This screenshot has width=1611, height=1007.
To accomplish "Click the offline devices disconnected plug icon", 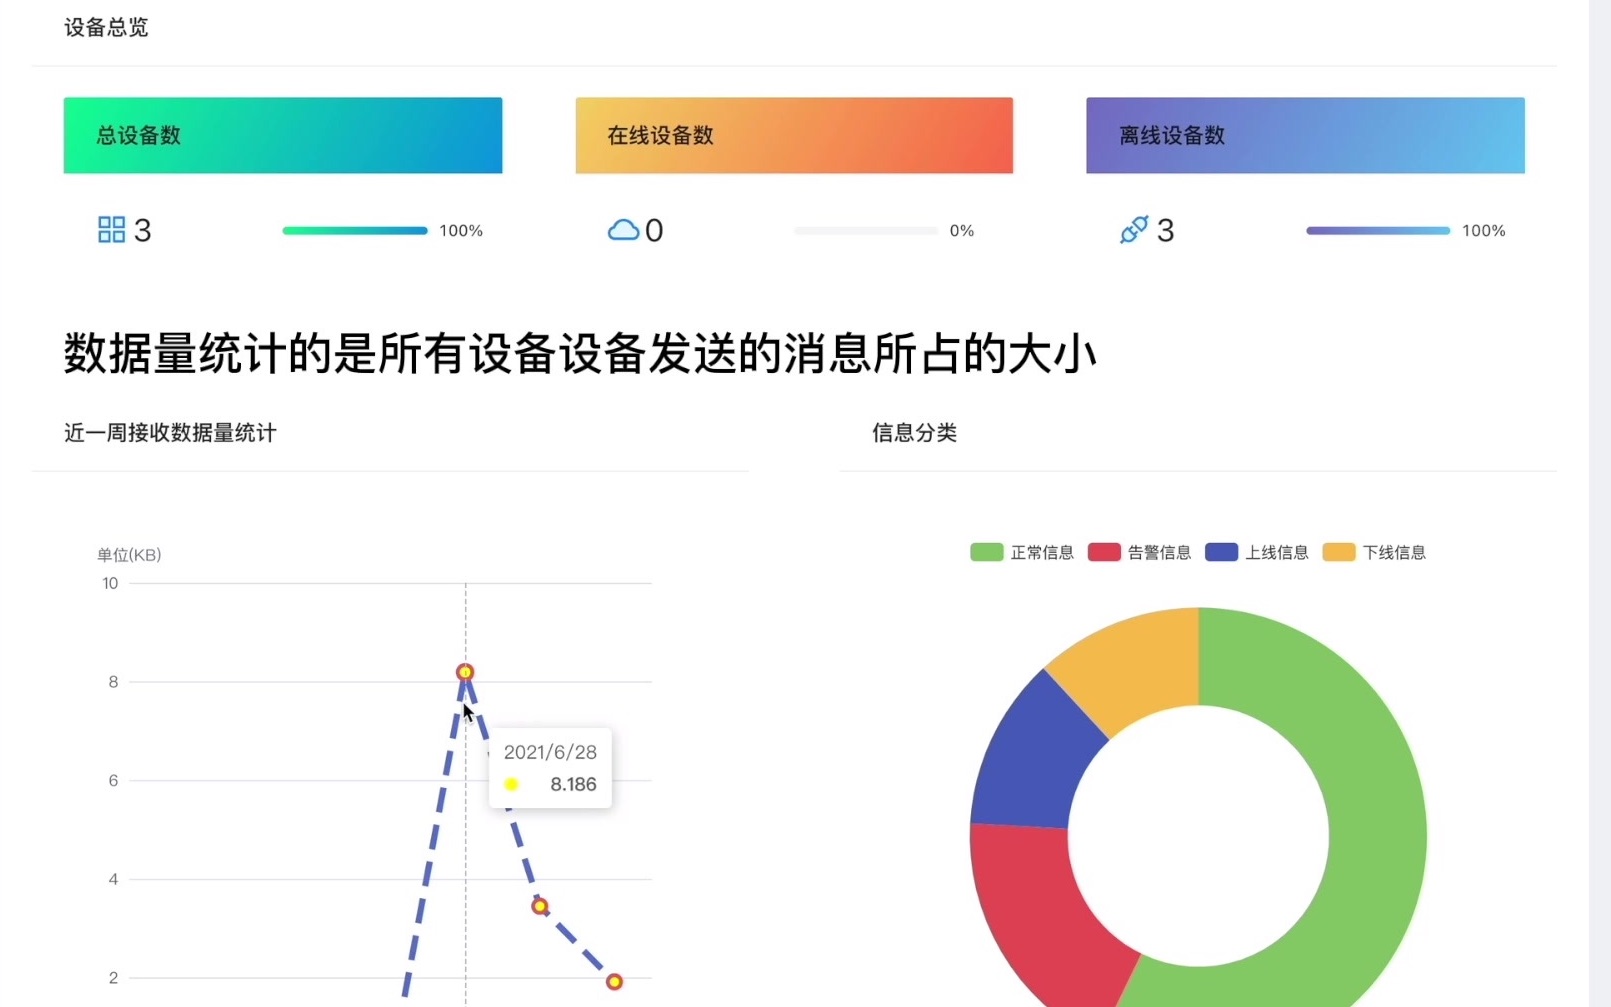I will point(1134,230).
